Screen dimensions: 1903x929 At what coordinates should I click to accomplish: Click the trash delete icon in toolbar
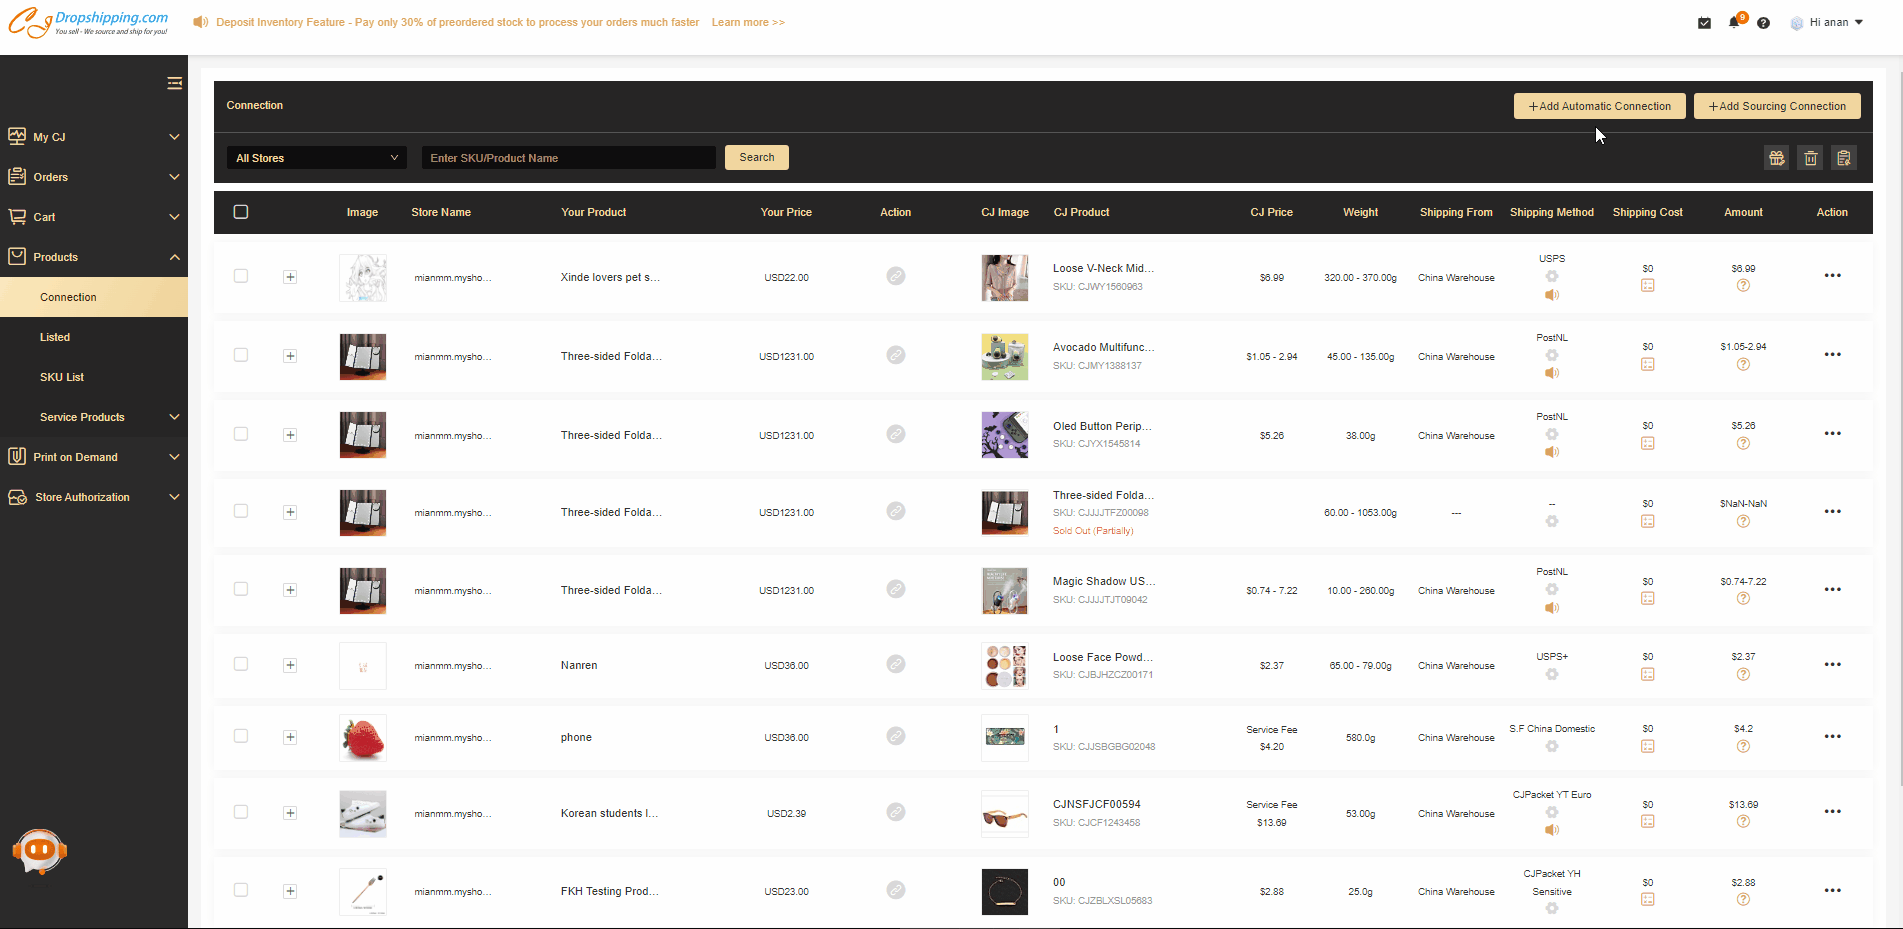1810,158
